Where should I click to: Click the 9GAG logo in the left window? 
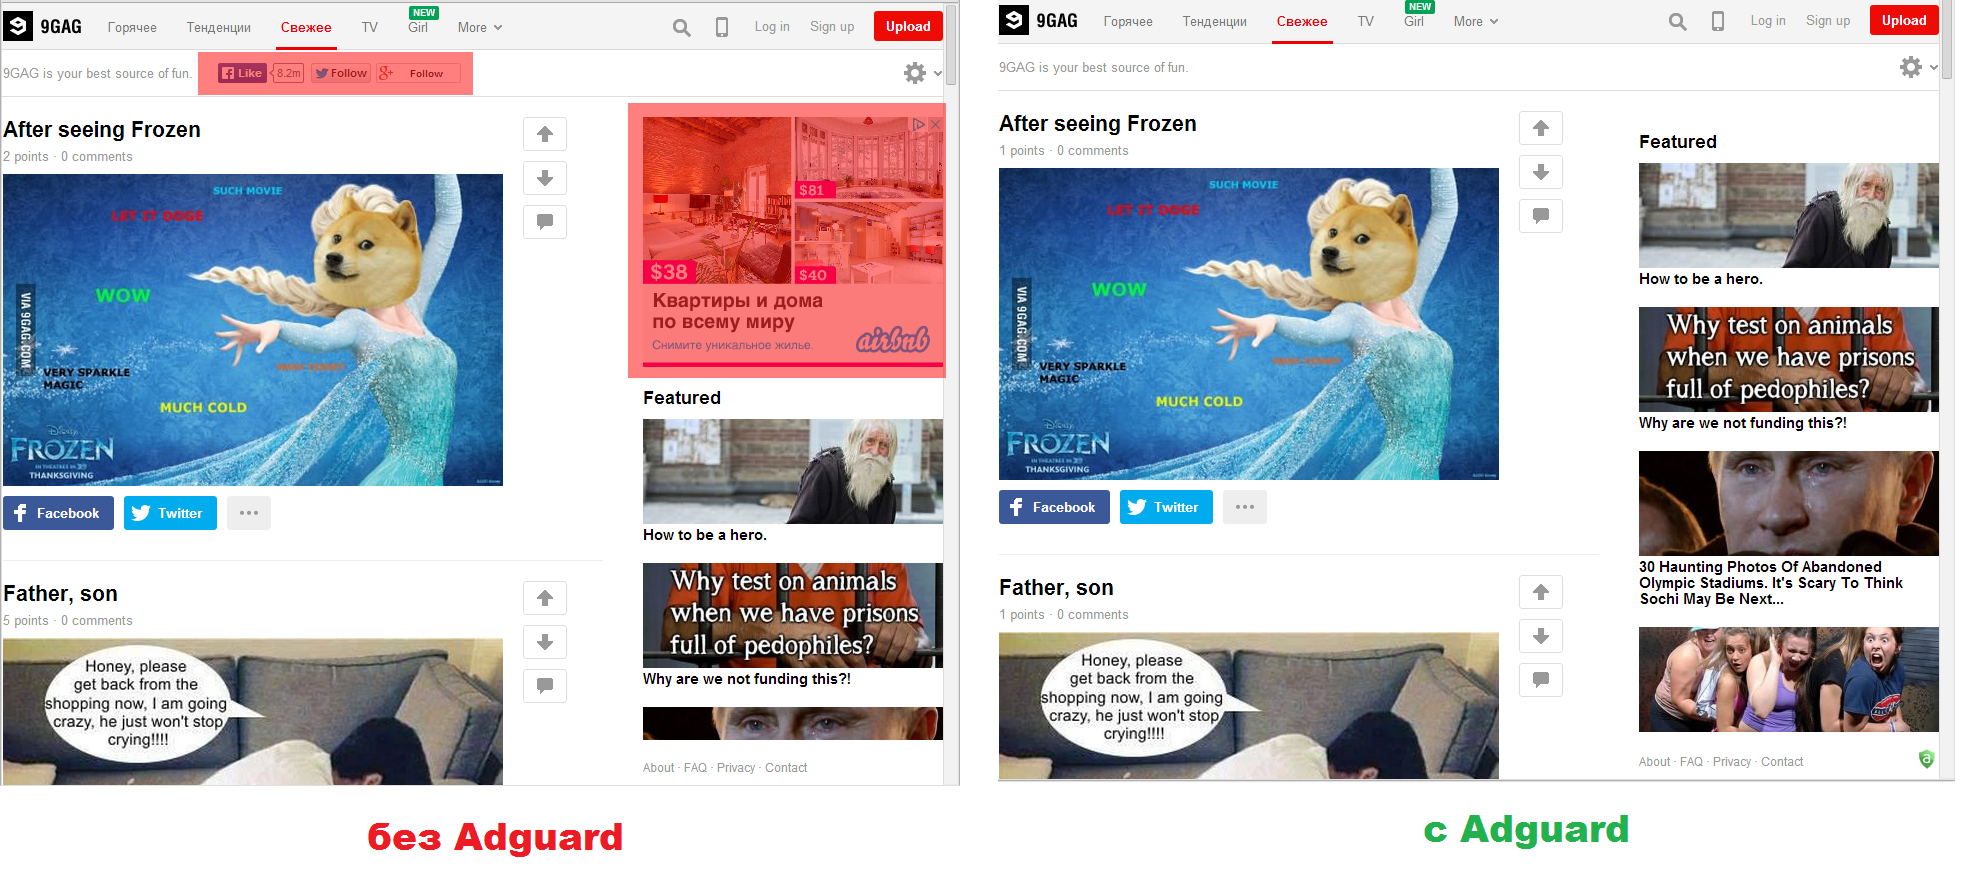click(x=43, y=26)
